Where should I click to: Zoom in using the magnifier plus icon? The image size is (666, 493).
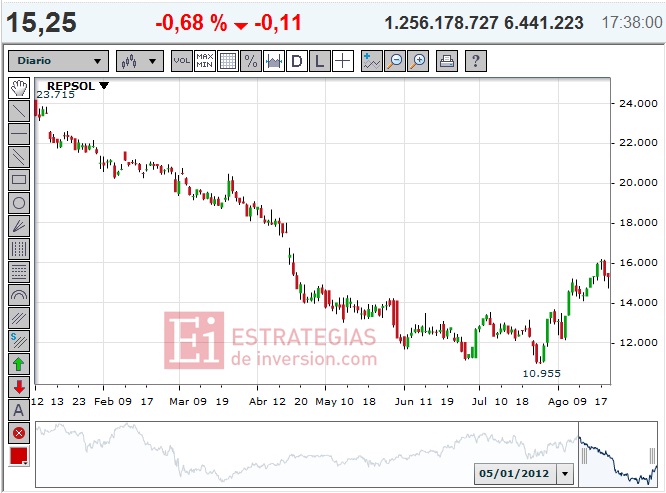[418, 61]
